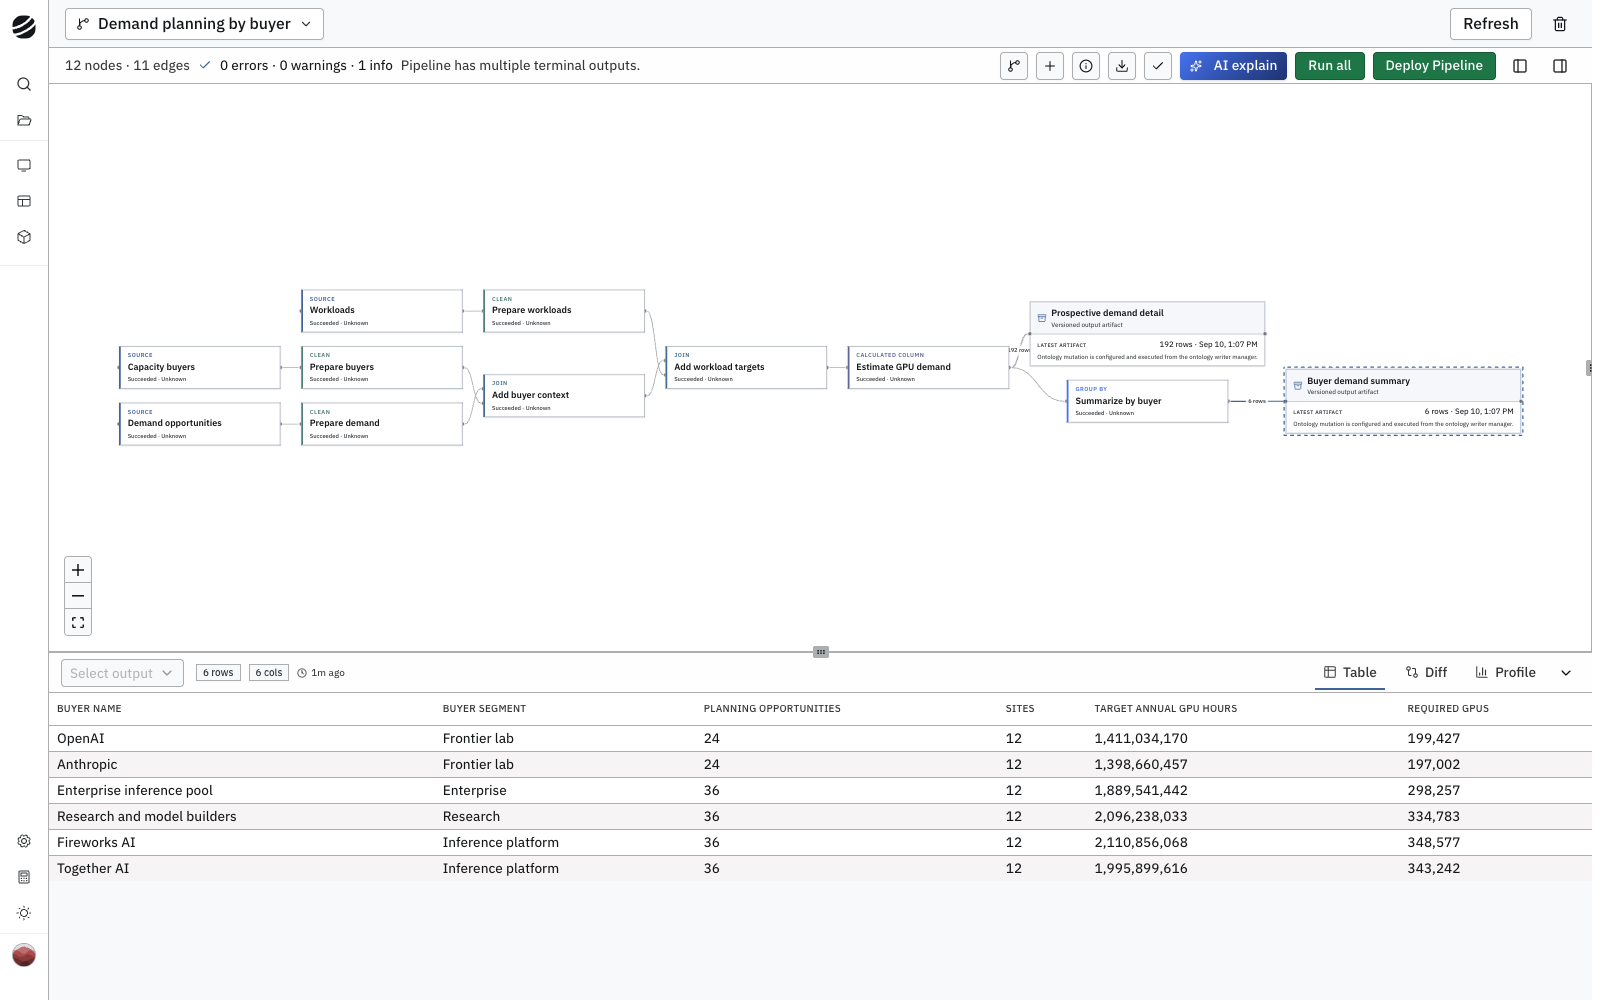Click the right-edge panel handle on the canvas

point(1589,368)
